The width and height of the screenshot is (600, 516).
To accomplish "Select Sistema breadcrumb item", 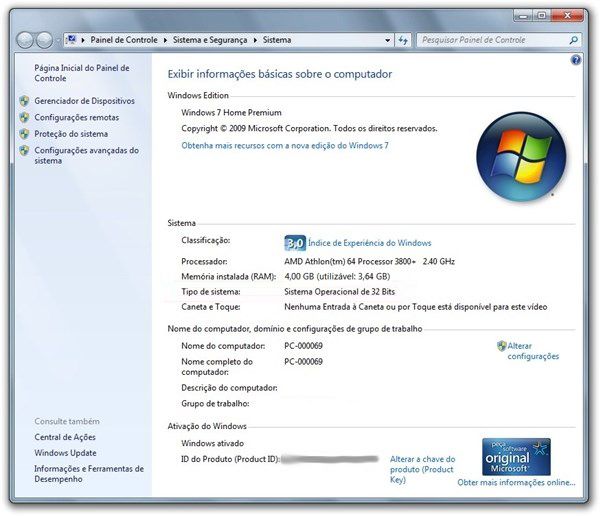I will 277,40.
